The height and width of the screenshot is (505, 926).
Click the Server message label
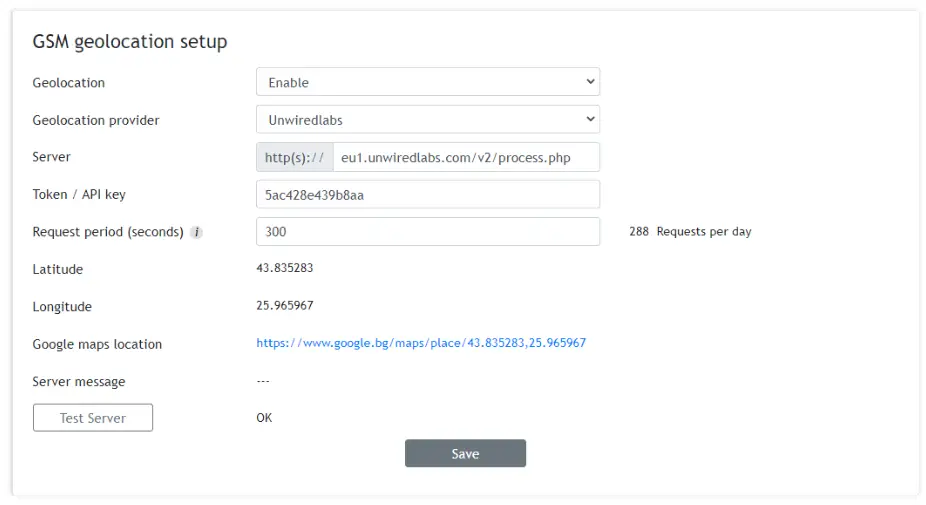tap(79, 382)
